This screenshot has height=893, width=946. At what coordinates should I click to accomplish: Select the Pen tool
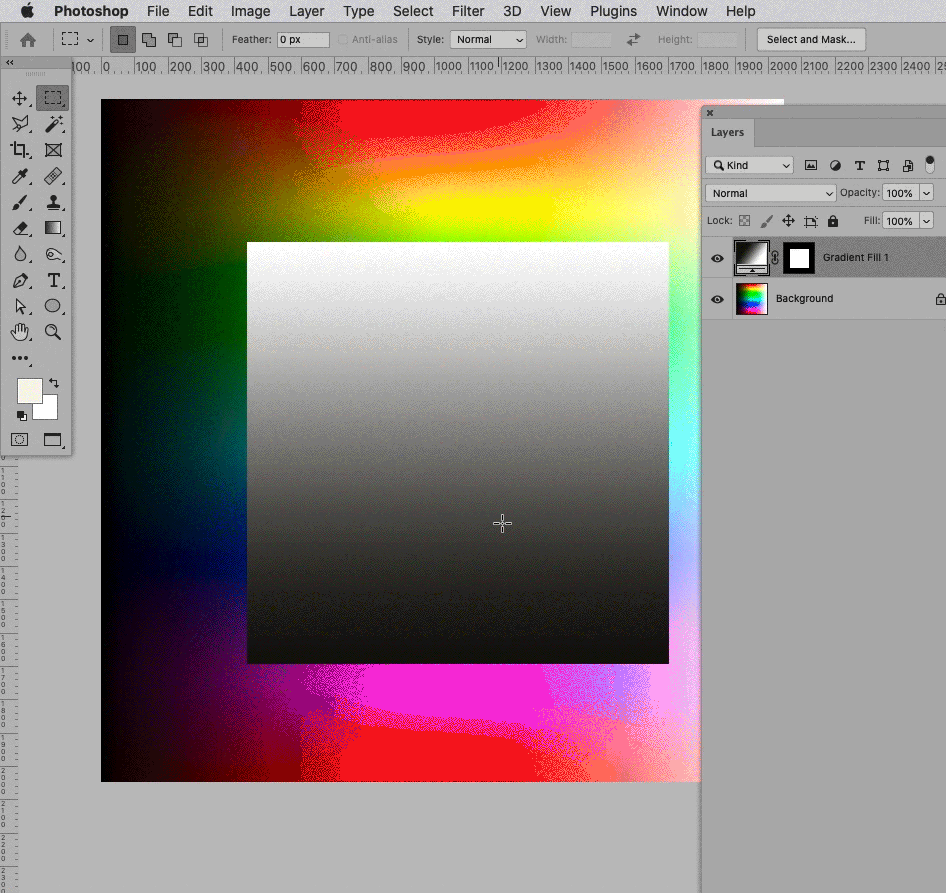tap(20, 280)
